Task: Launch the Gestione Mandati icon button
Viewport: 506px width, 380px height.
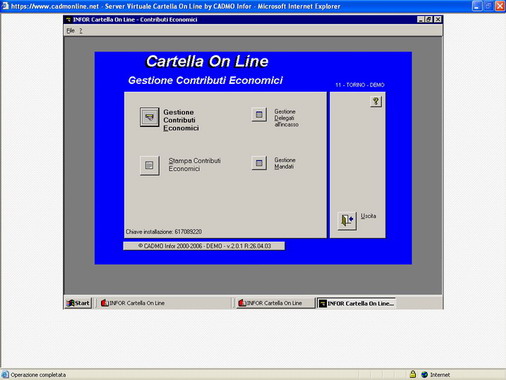Action: (x=259, y=163)
